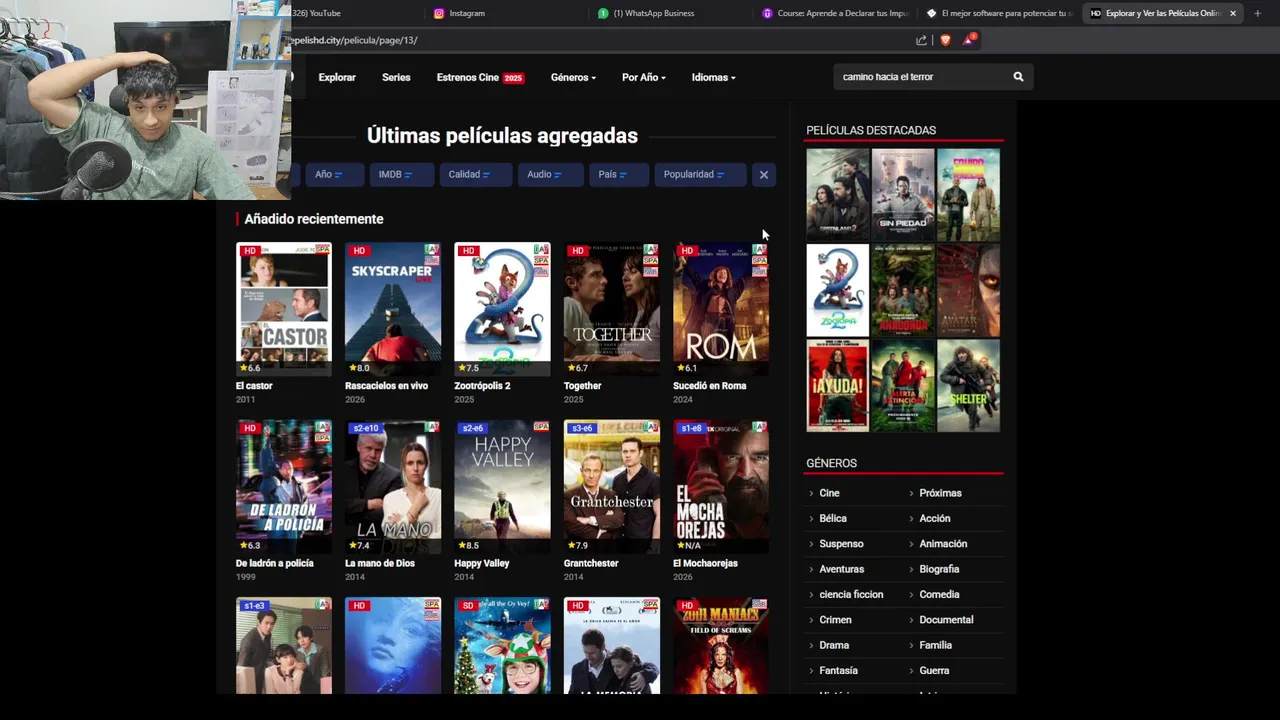Click the Brave Rewards triangle icon
This screenshot has height=720, width=1280.
point(968,40)
